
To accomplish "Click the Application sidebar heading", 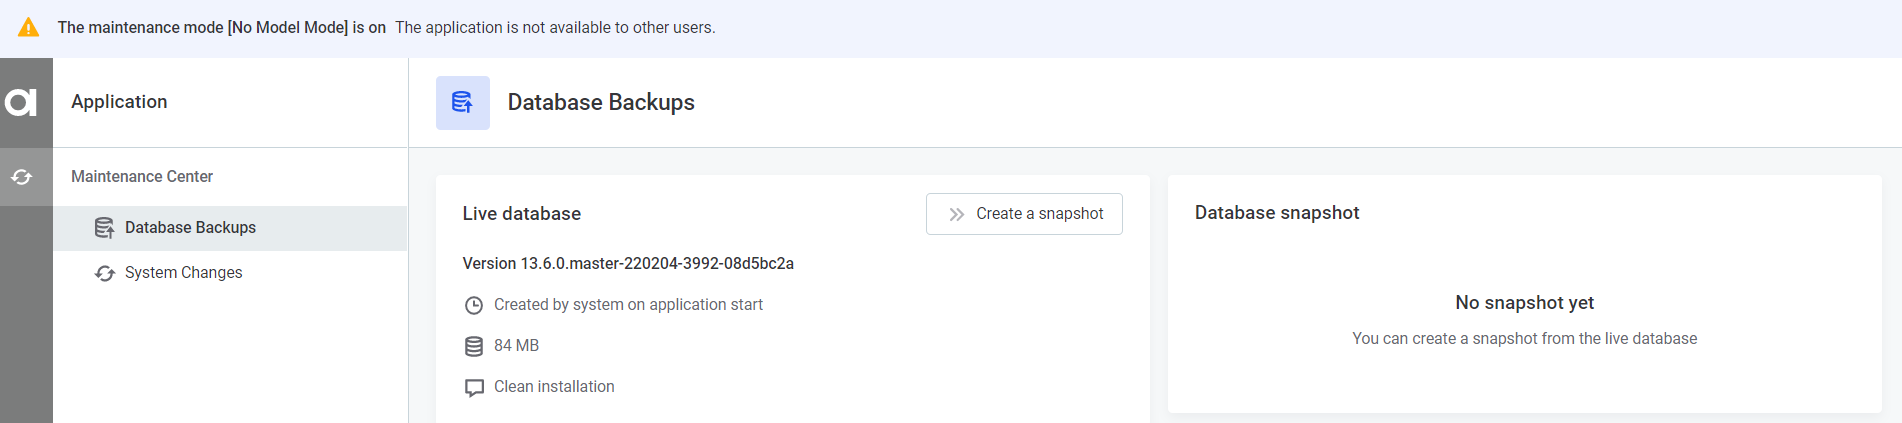I will 119,102.
